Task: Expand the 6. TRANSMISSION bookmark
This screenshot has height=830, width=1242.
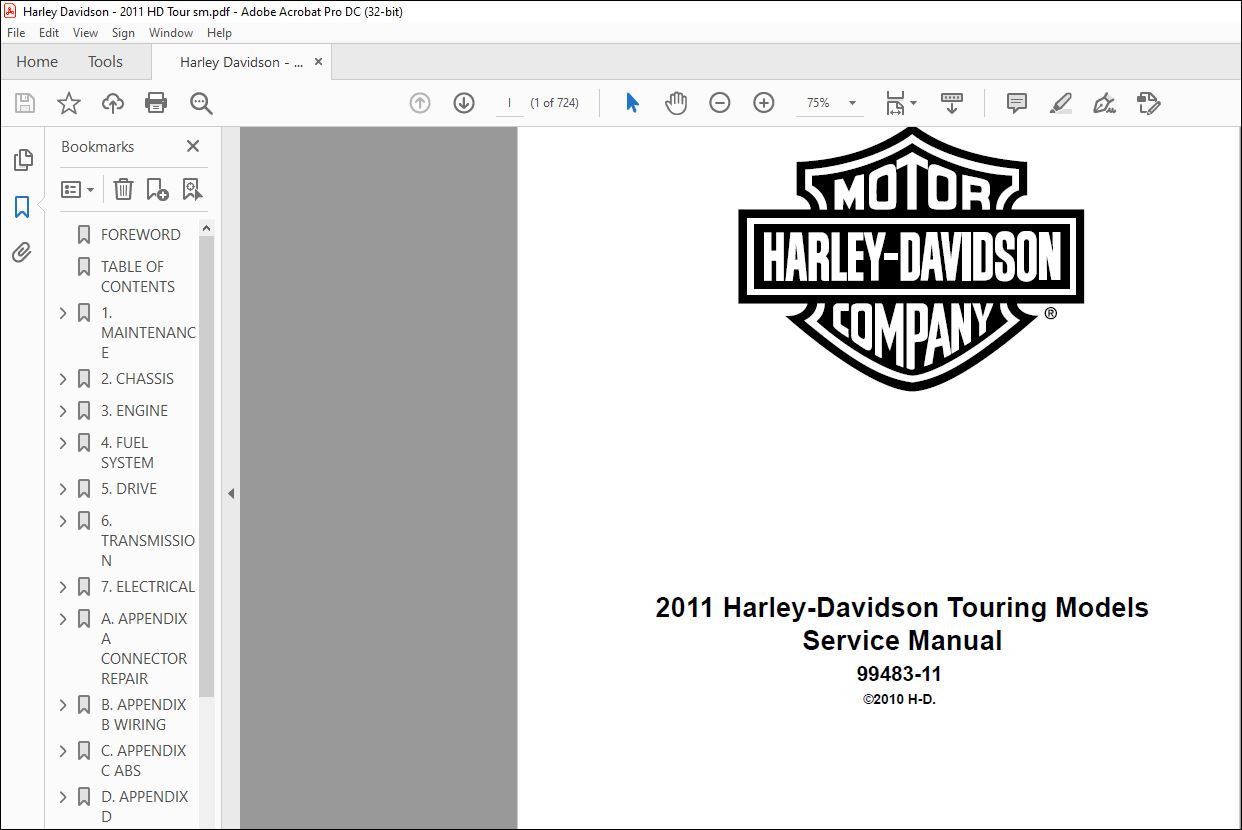Action: coord(63,521)
